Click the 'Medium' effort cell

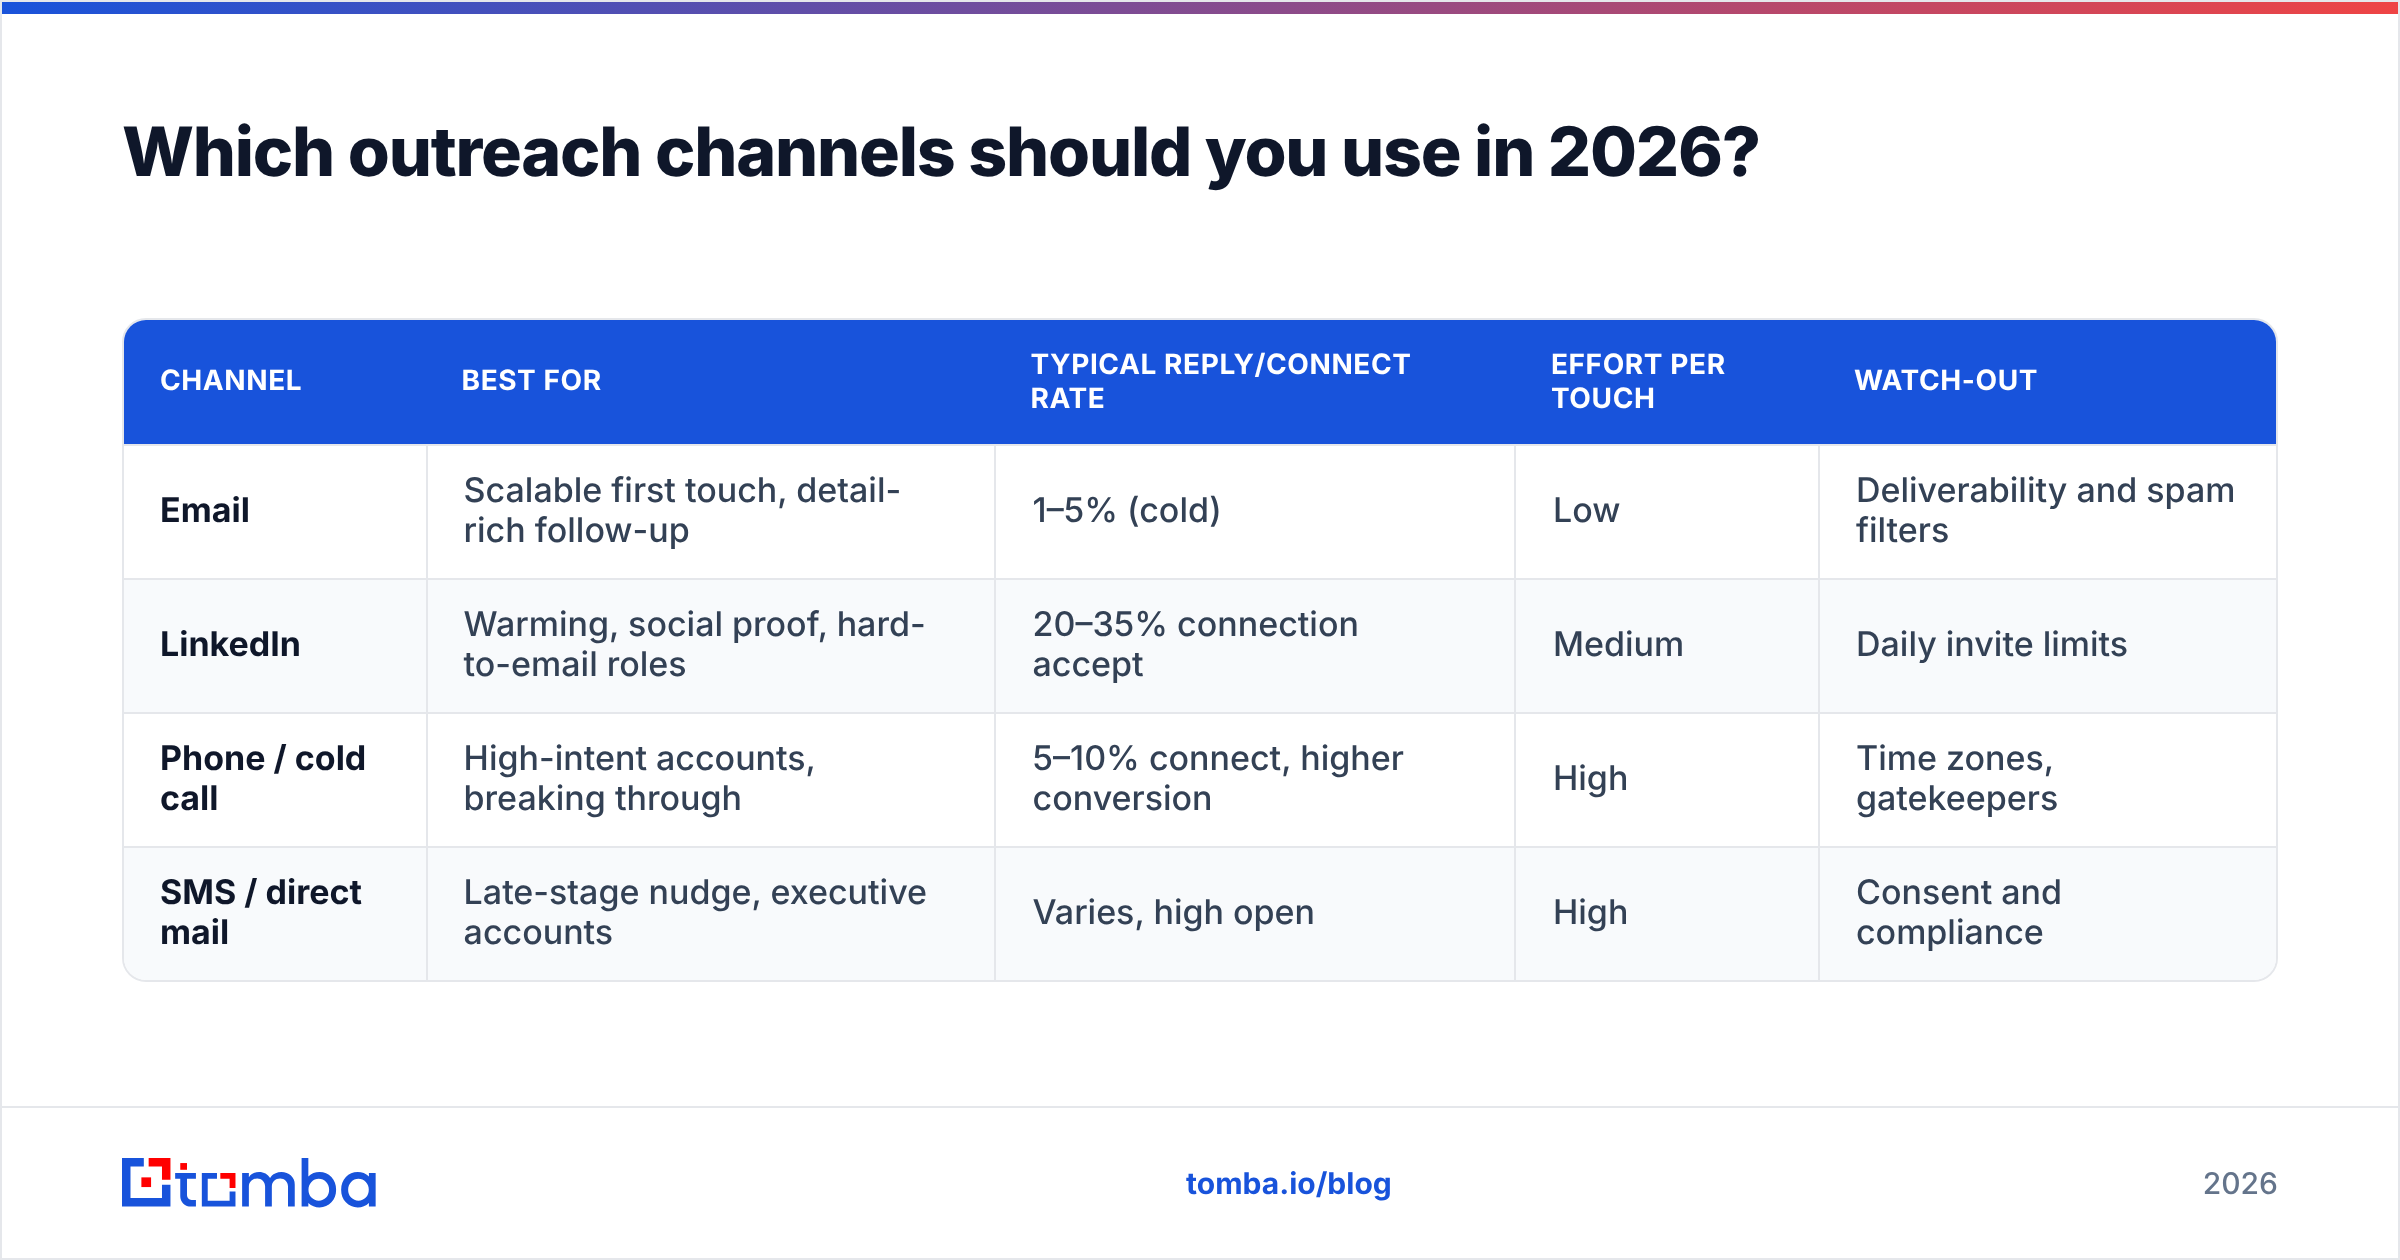pos(1667,645)
